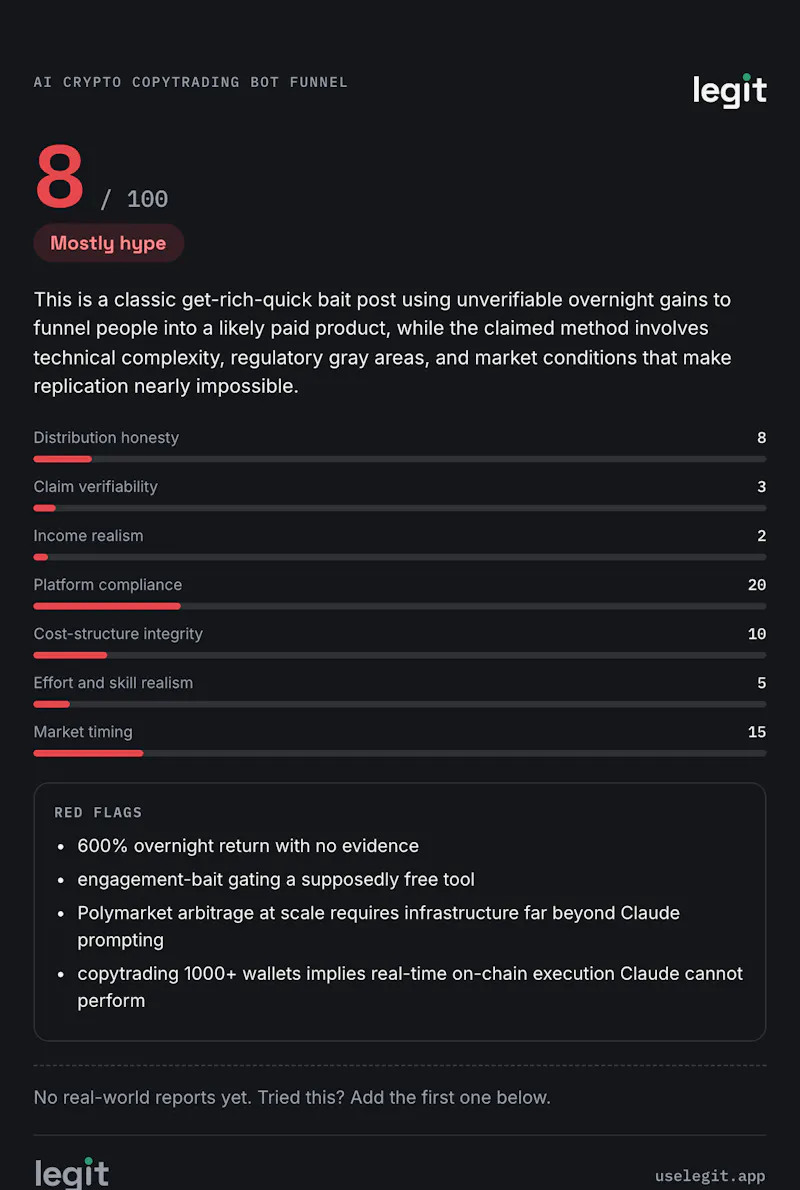Open the uselegit.app footer link
Screen dimensions: 800x1190
tap(710, 1176)
